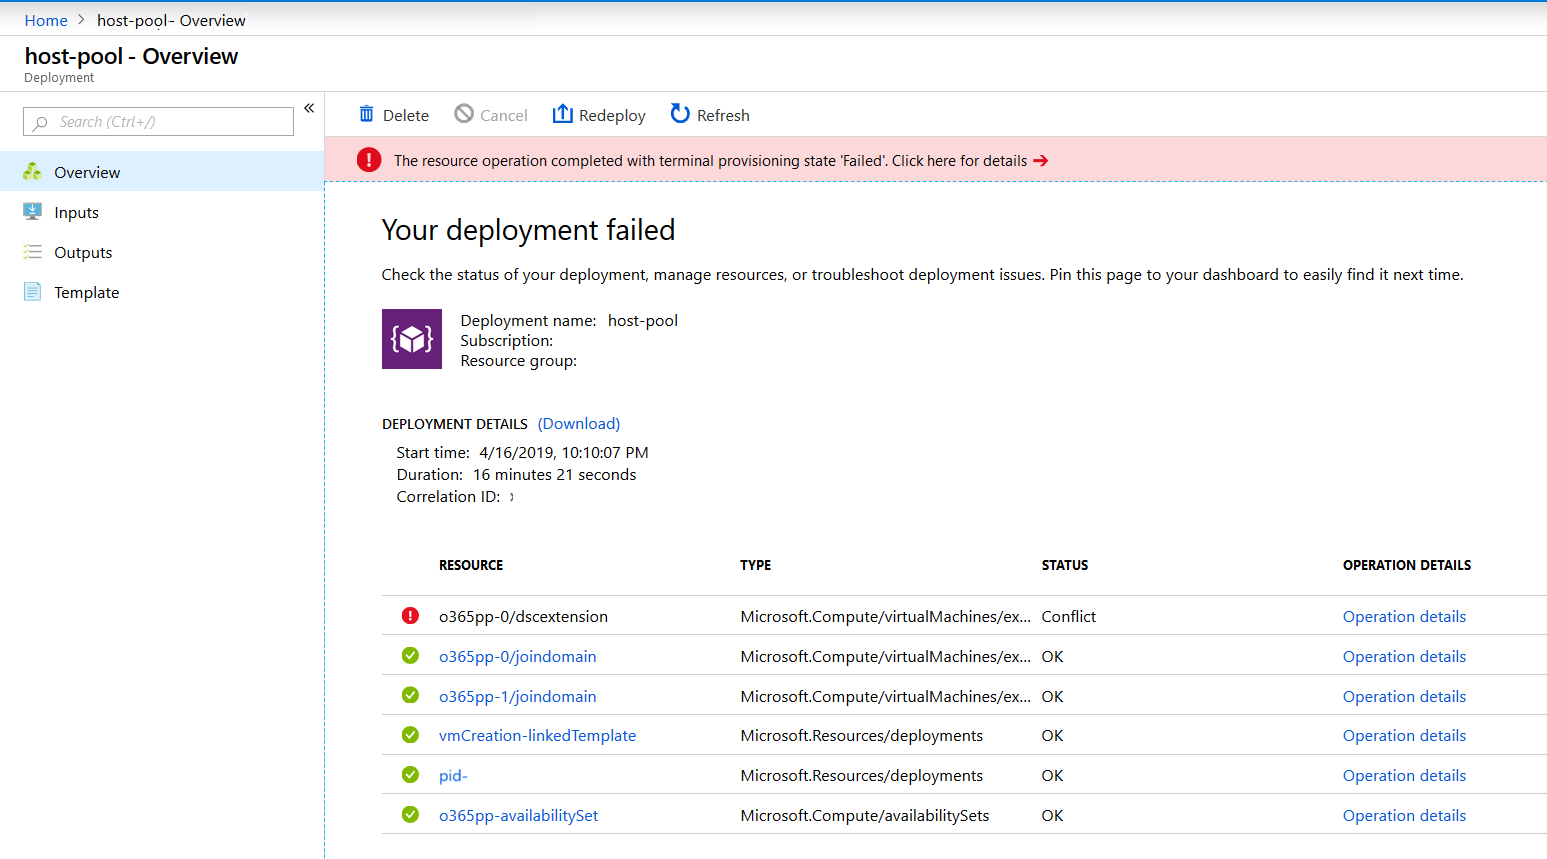Click the Delete toolbar button label
This screenshot has width=1547, height=859.
tap(406, 115)
